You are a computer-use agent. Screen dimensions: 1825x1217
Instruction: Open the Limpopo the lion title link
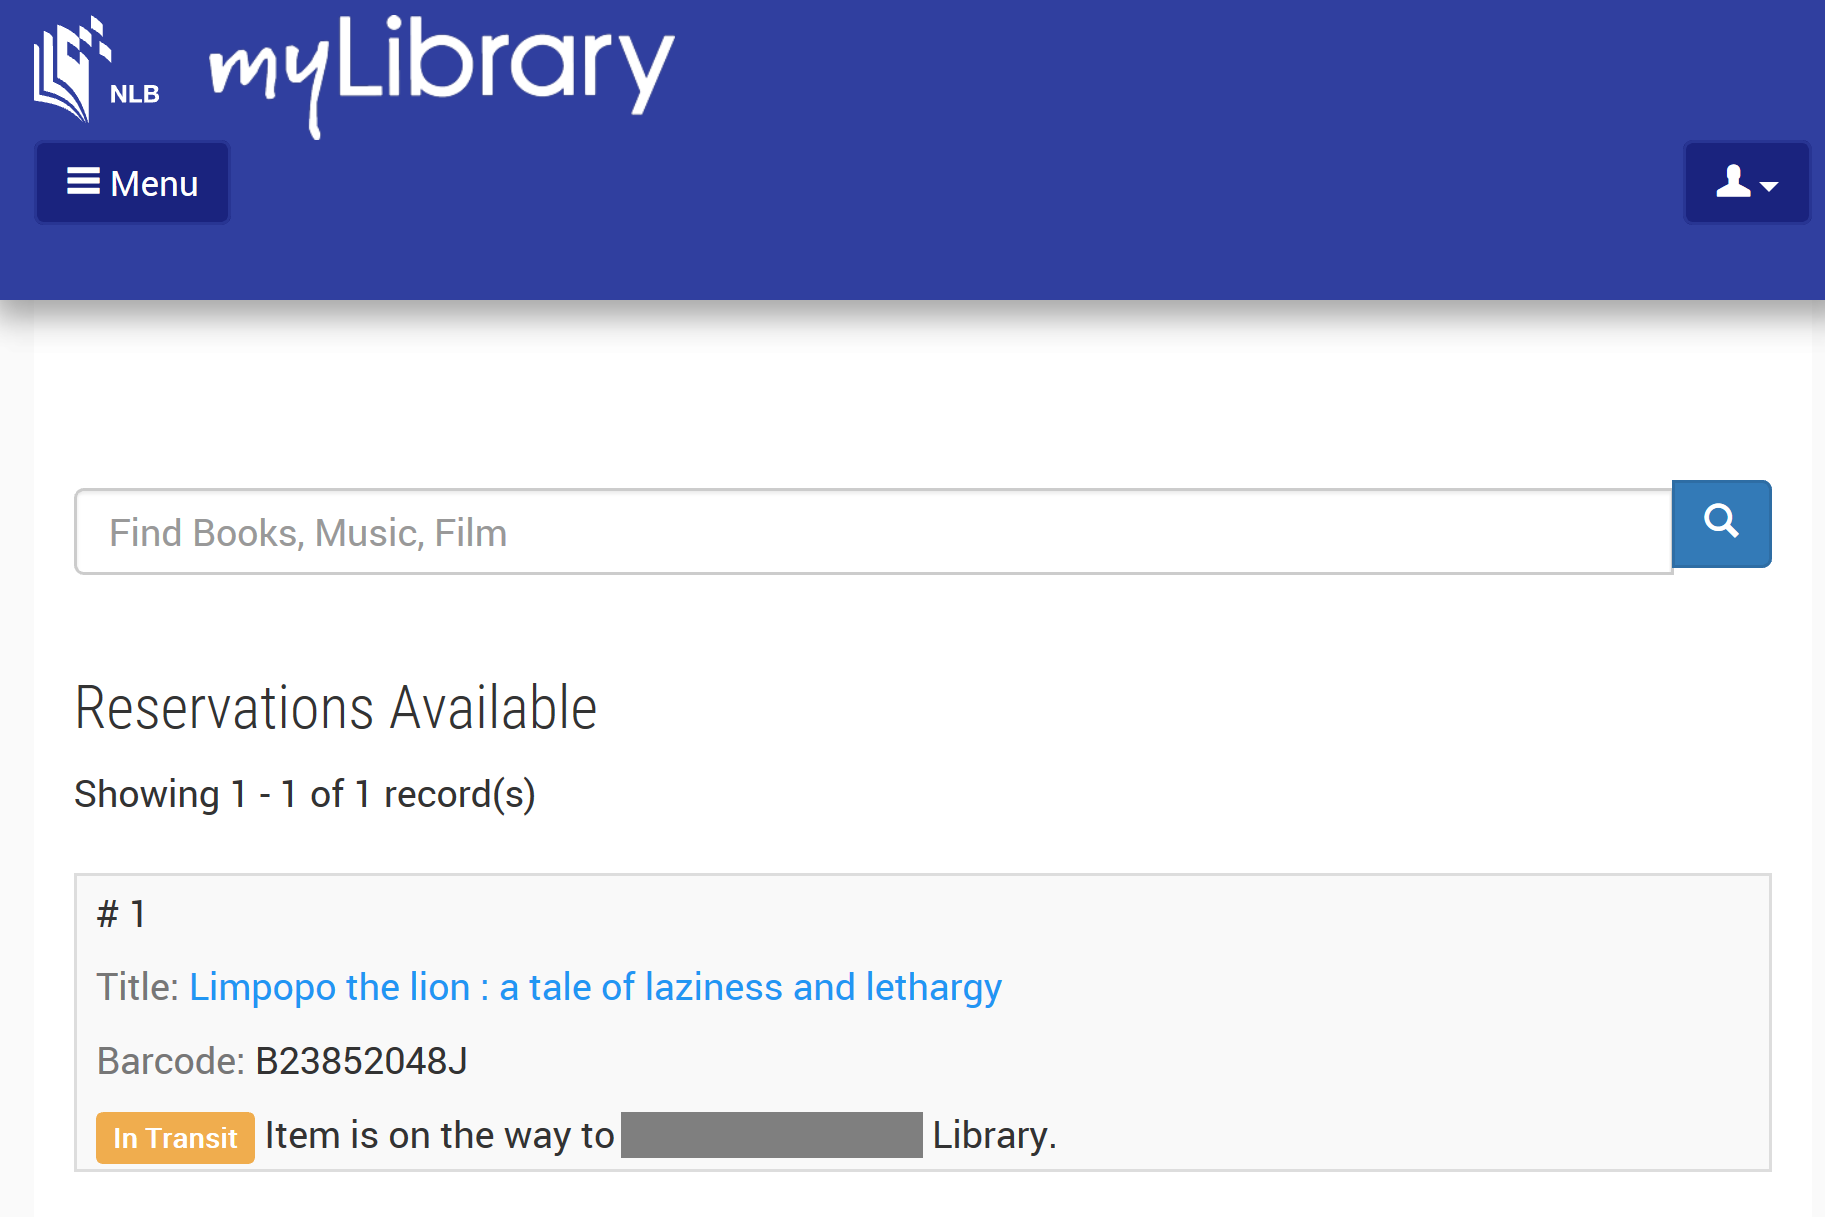[595, 987]
